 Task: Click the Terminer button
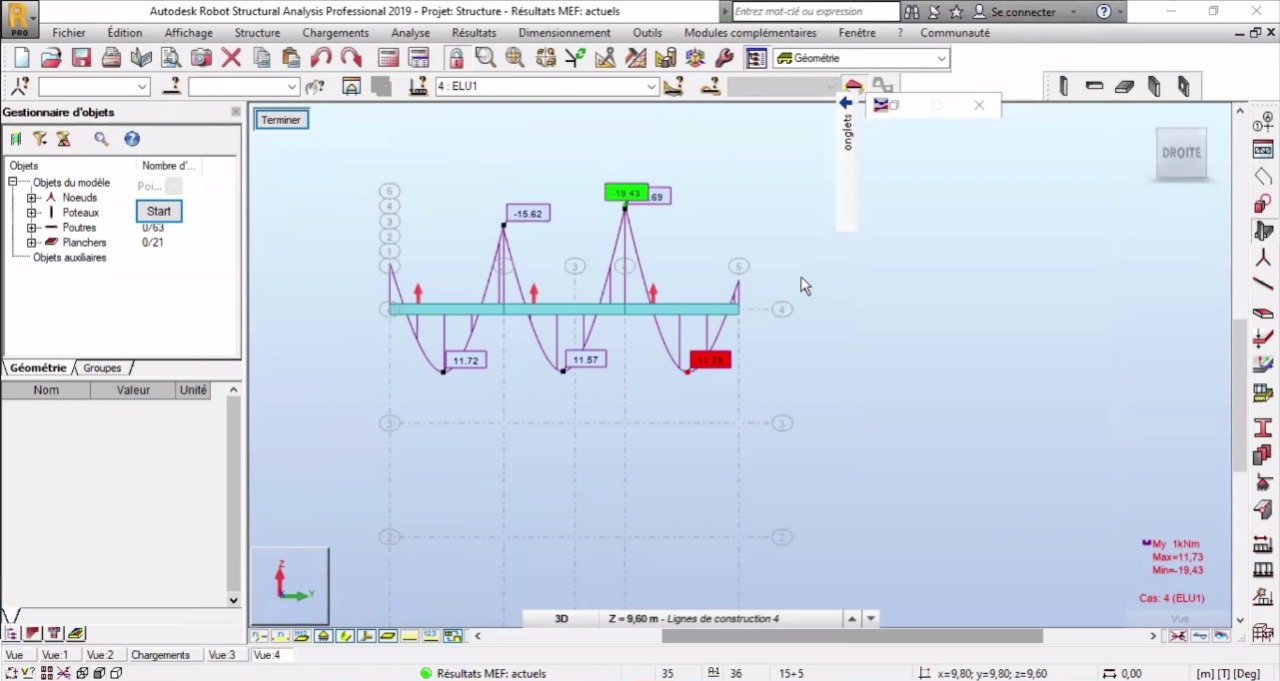pyautogui.click(x=281, y=119)
